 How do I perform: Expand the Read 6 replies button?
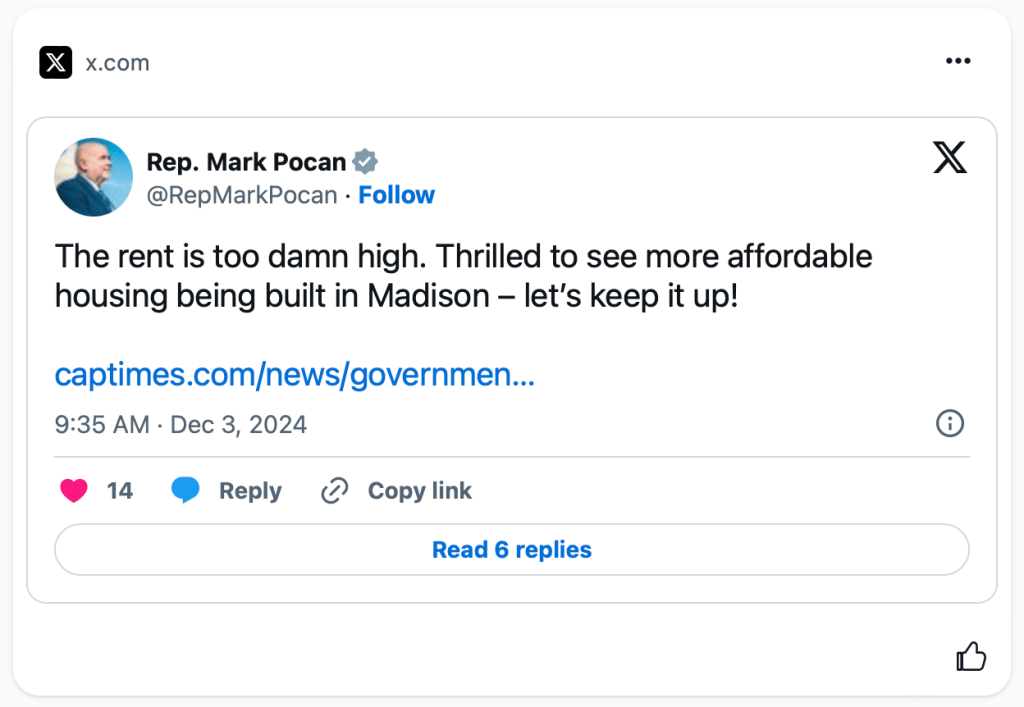512,550
